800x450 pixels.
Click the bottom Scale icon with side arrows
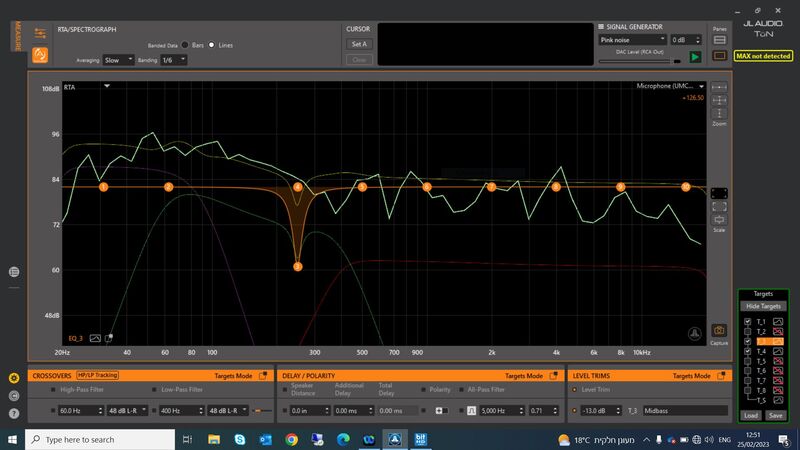(x=719, y=220)
